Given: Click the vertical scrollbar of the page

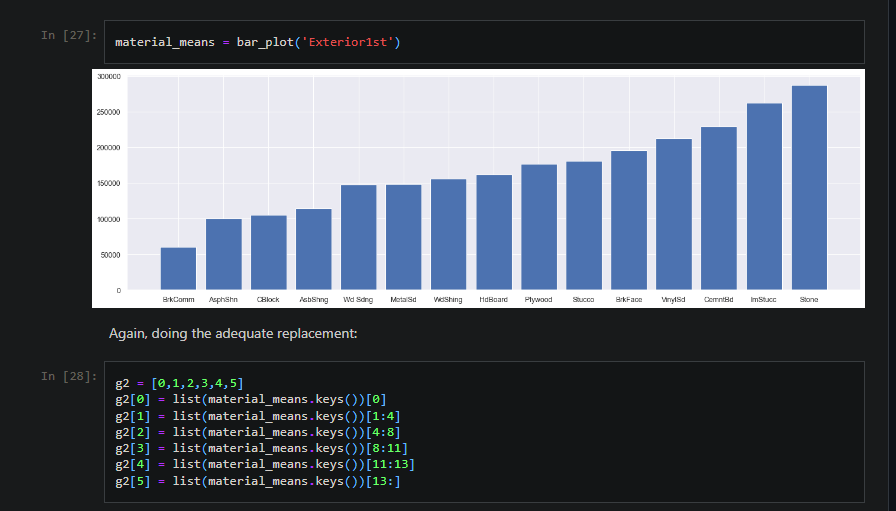Looking at the screenshot, I should 892,256.
